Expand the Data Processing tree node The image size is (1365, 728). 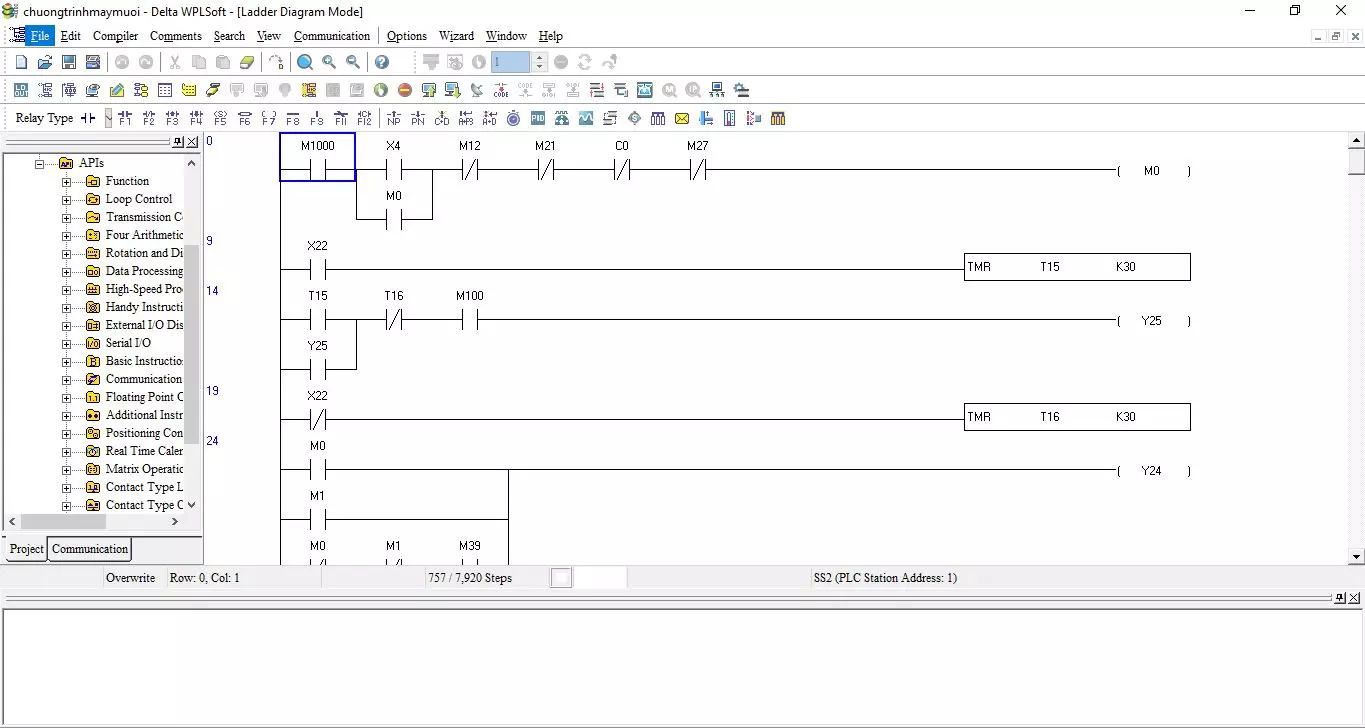click(67, 271)
